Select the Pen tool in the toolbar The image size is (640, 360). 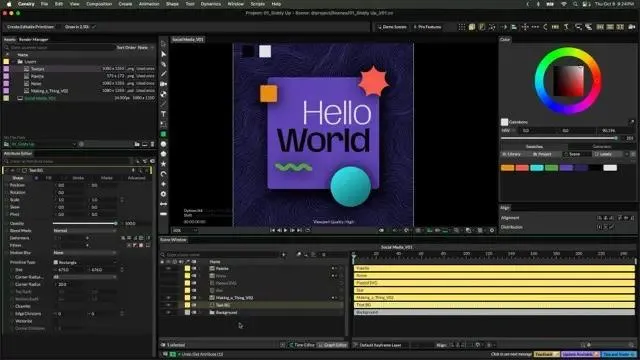163,64
